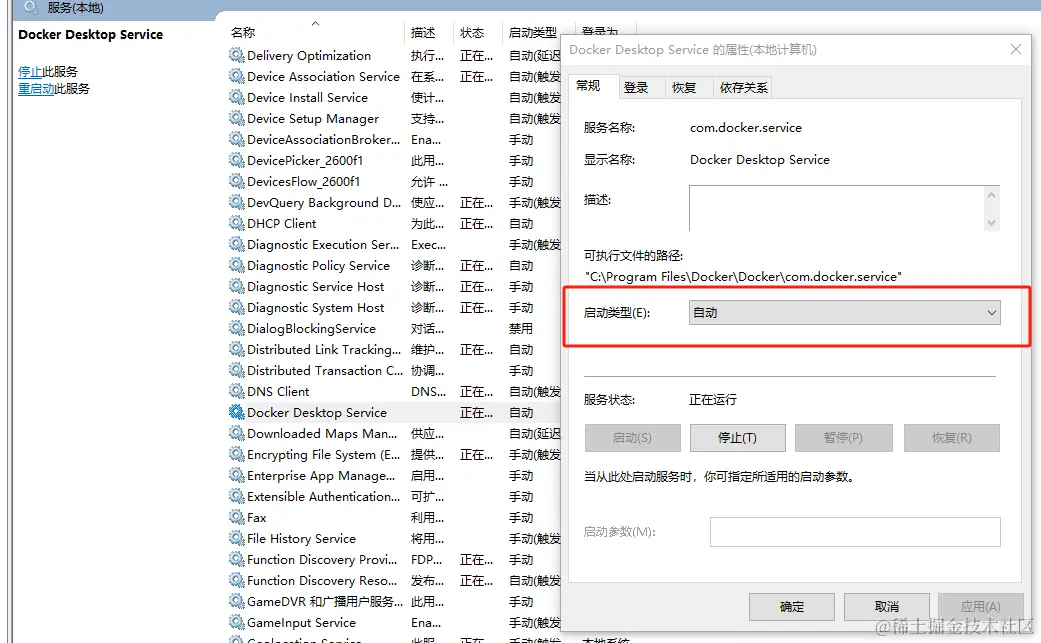Click the 服务(本地) header title
This screenshot has width=1041, height=643.
pyautogui.click(x=75, y=8)
